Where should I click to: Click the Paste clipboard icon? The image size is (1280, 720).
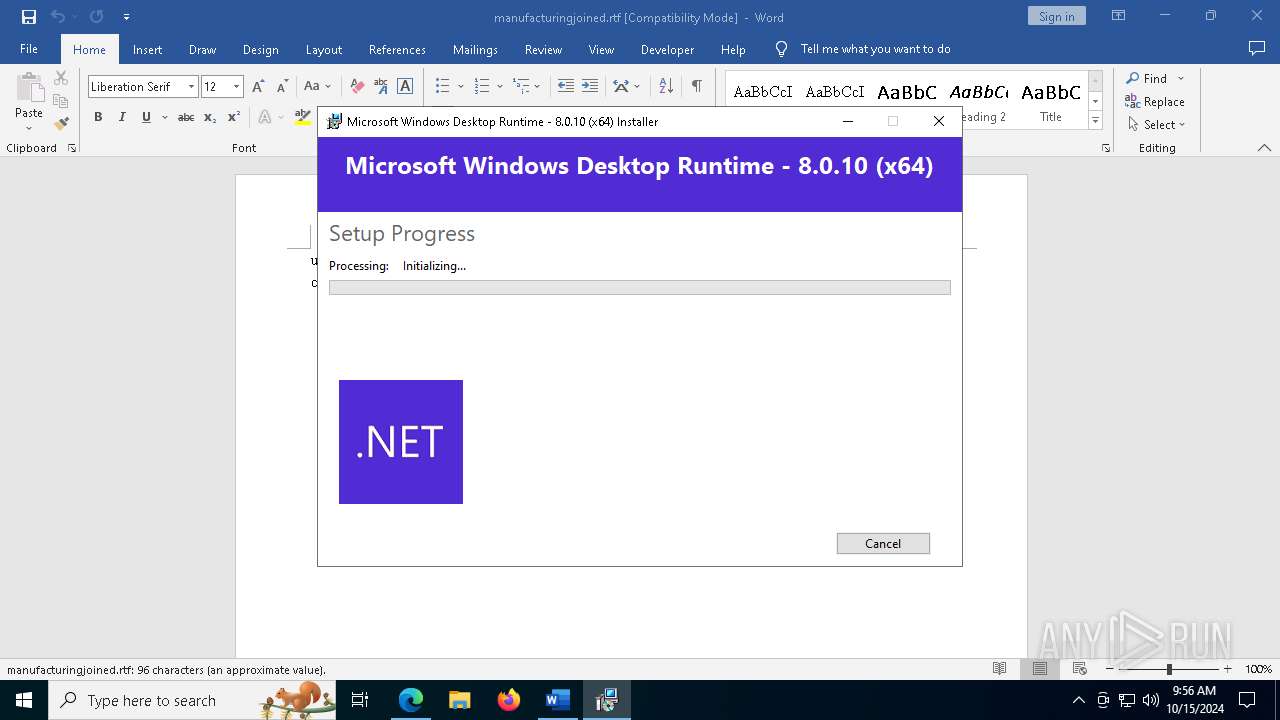pyautogui.click(x=29, y=88)
